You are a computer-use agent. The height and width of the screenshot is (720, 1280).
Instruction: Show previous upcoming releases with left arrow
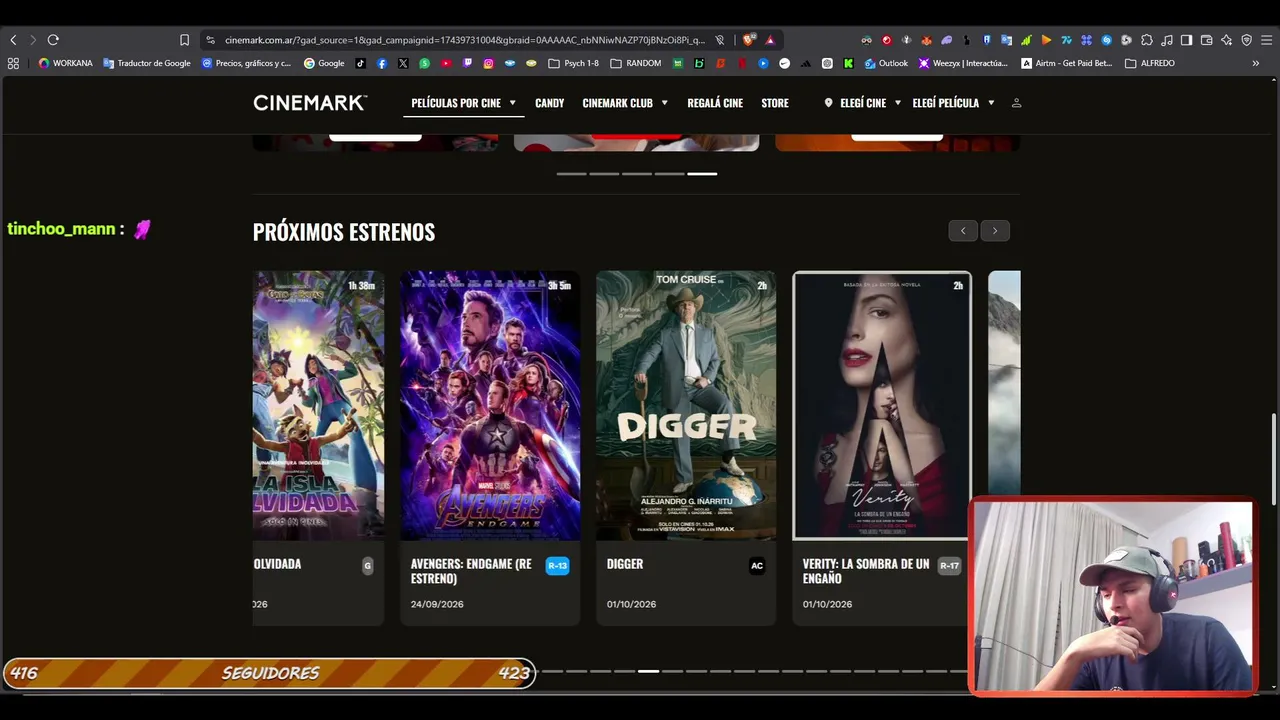(963, 231)
